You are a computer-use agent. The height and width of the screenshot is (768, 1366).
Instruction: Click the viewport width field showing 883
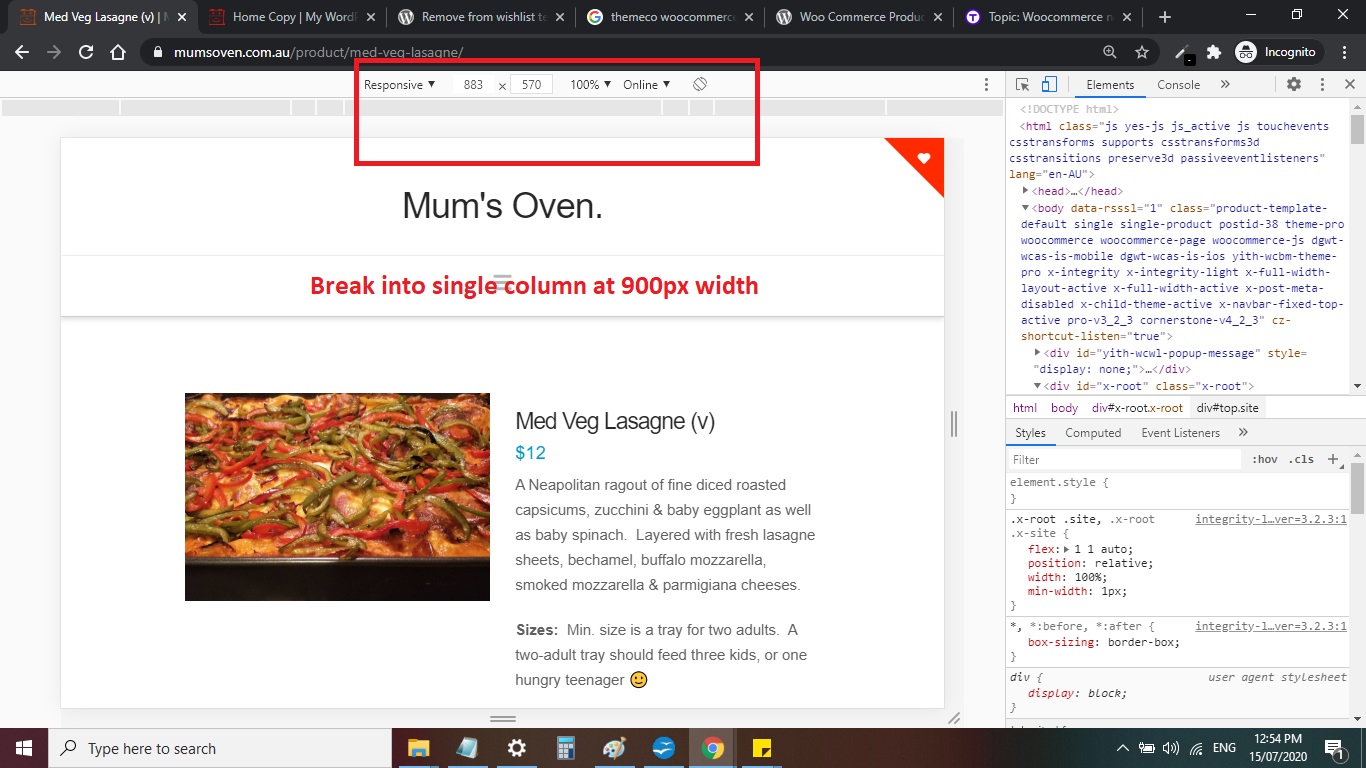[x=473, y=85]
